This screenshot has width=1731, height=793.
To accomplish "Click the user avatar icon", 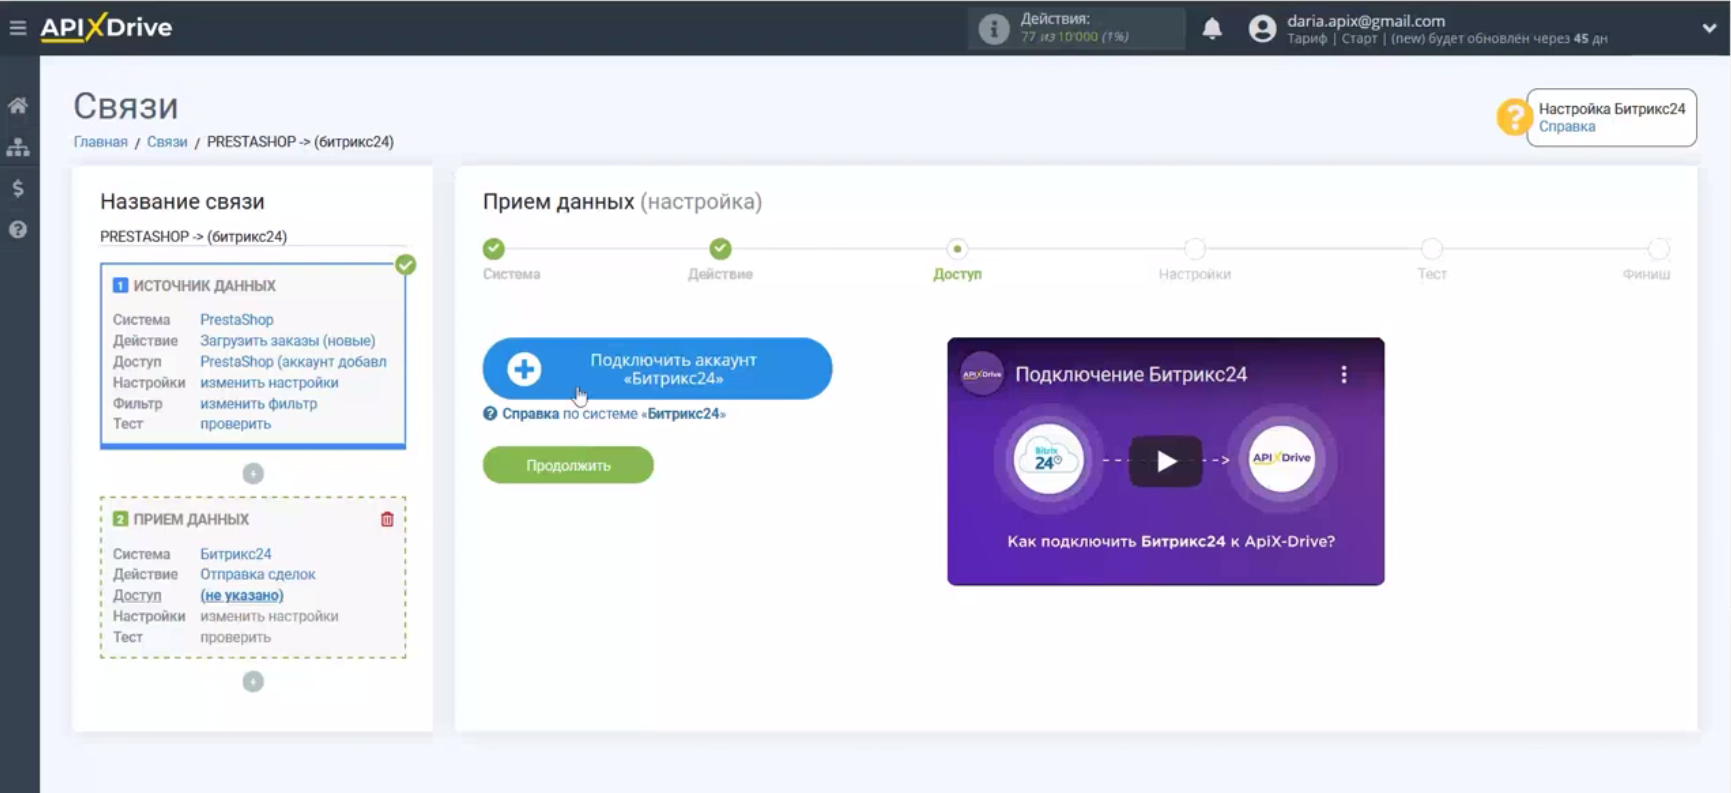I will pyautogui.click(x=1262, y=29).
